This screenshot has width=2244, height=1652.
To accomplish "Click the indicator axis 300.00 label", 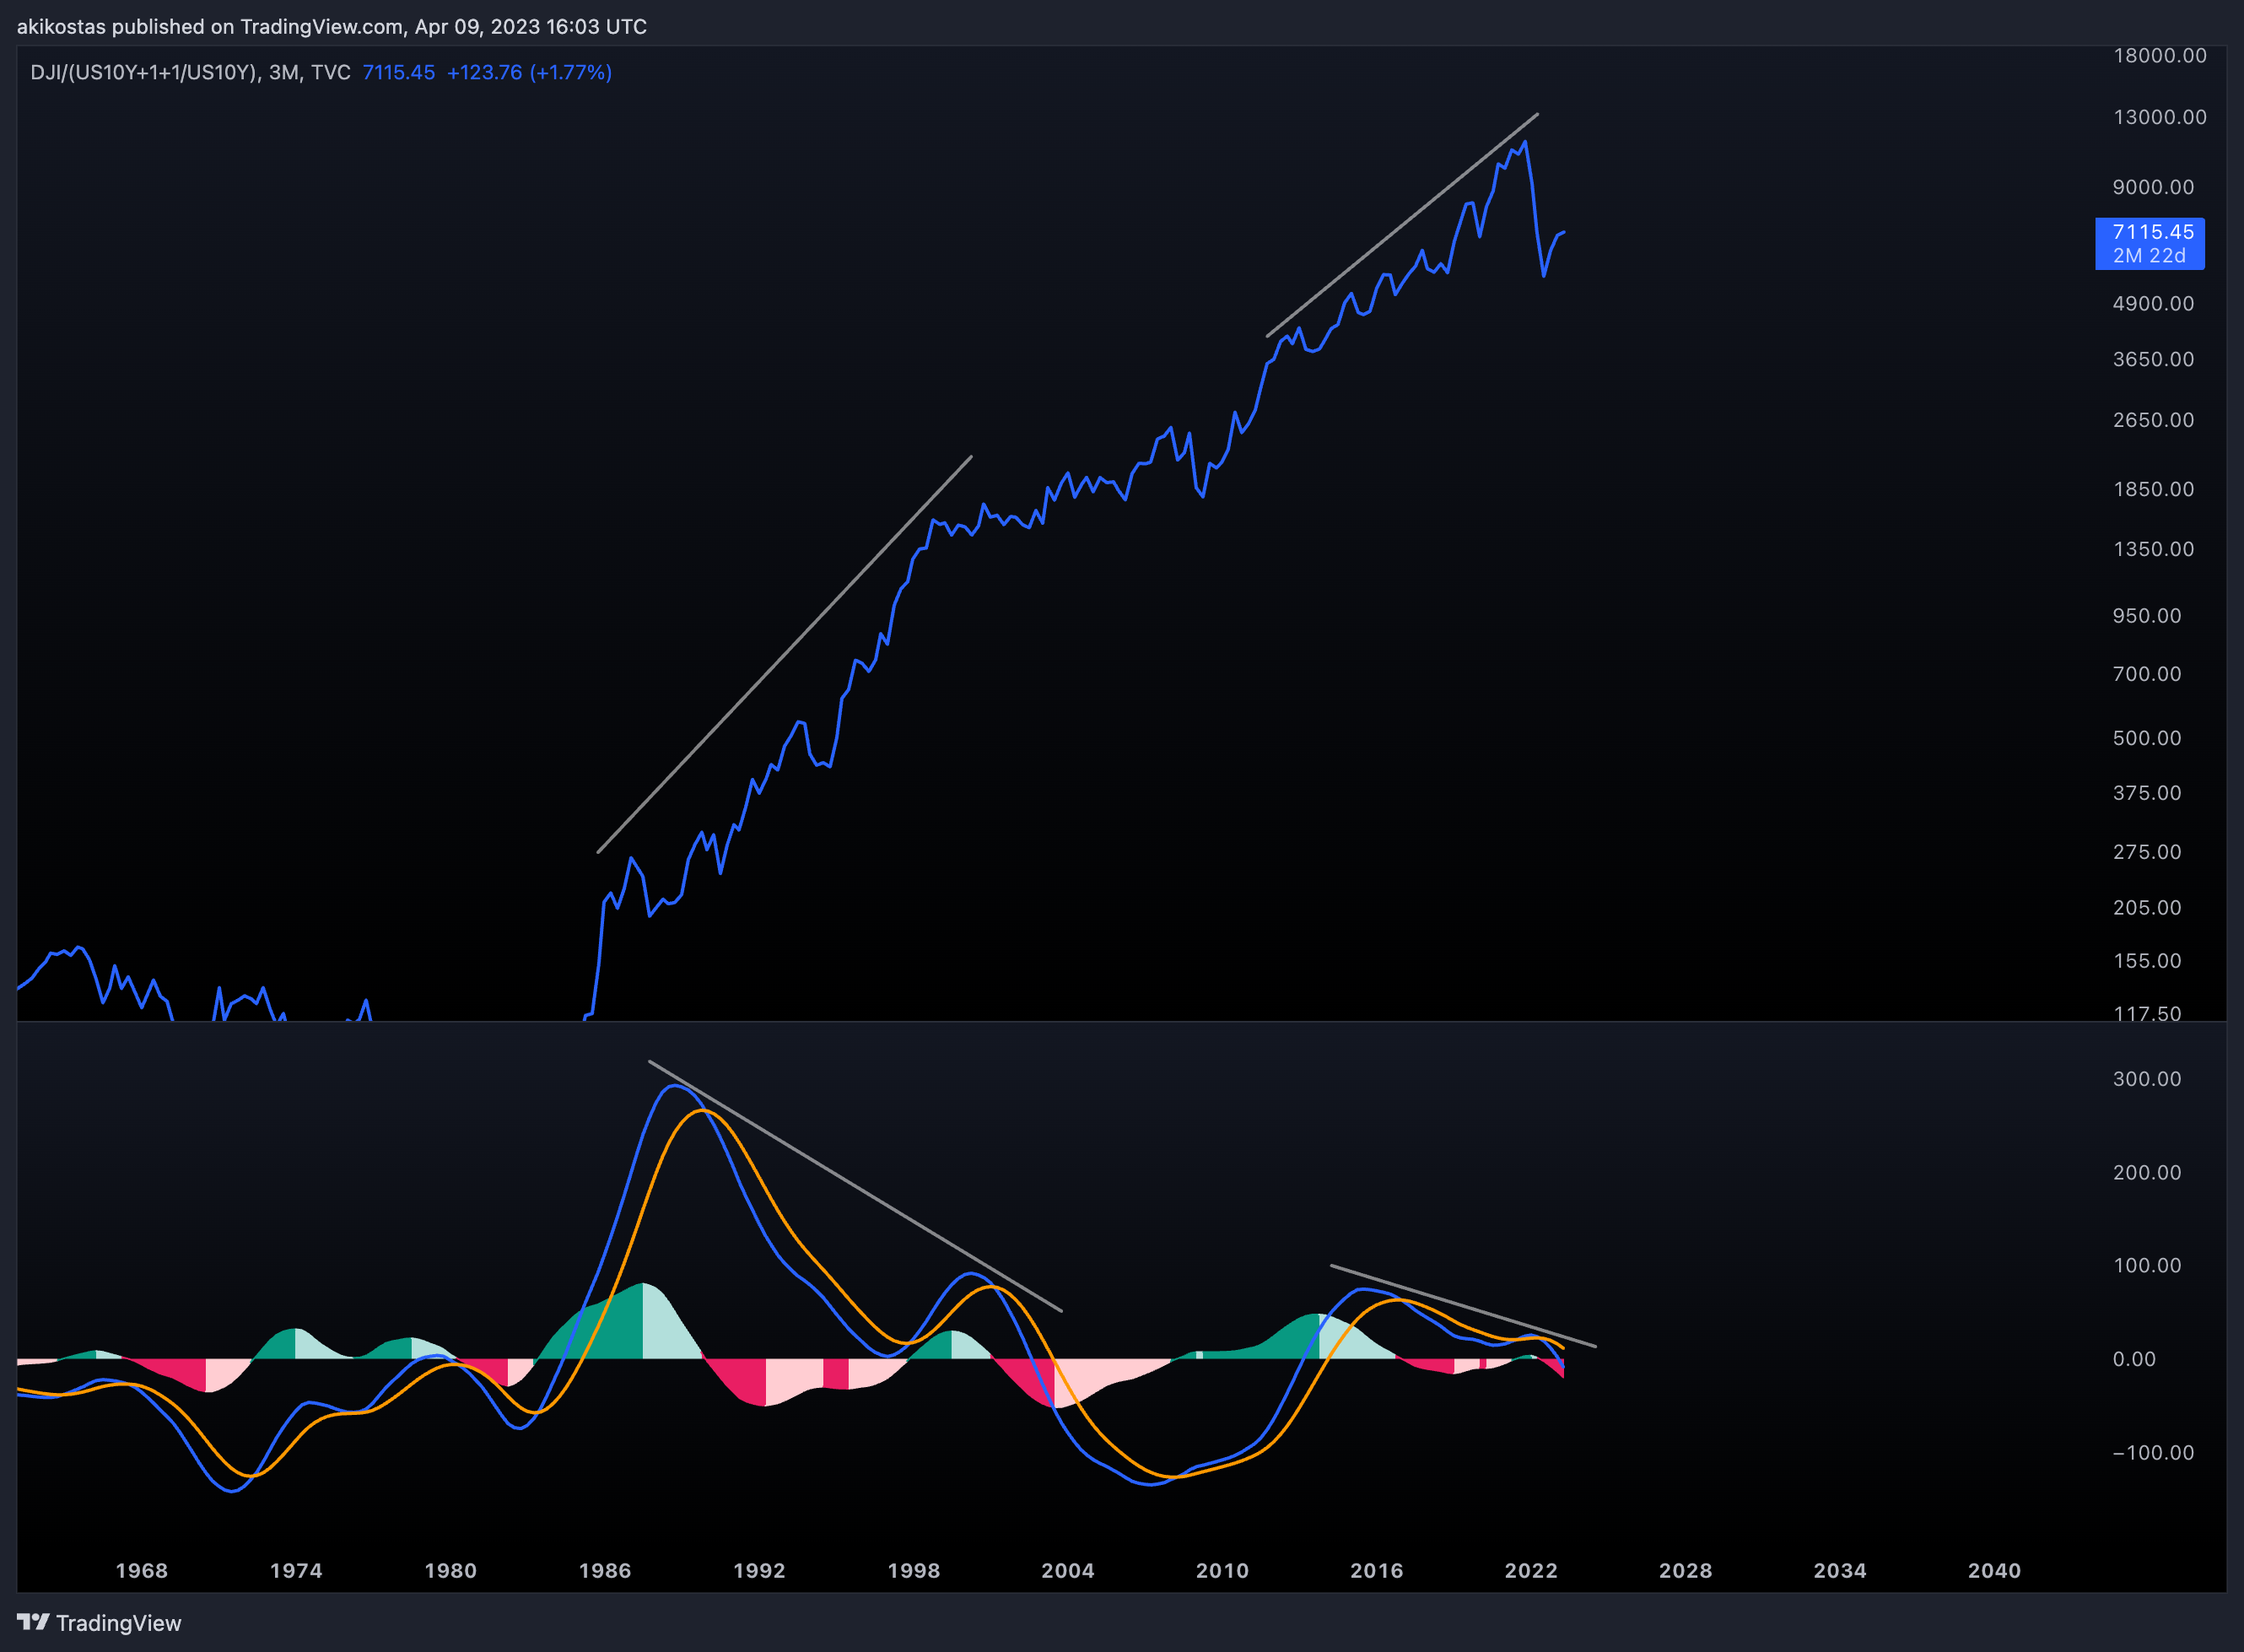I will point(2147,1079).
